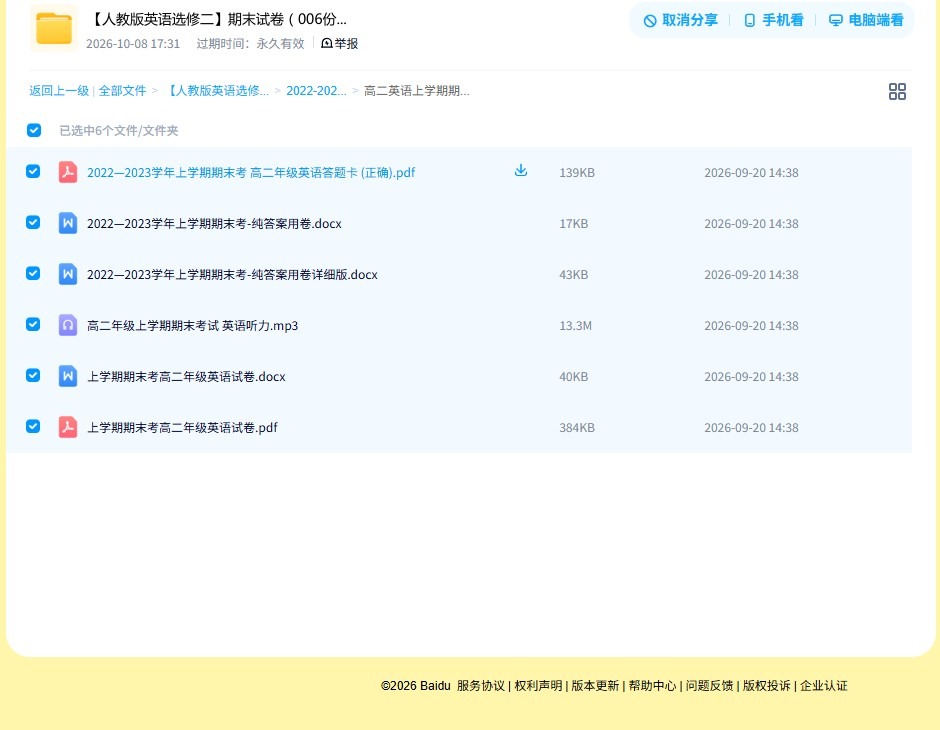Open 版本更新 footer link
This screenshot has height=730, width=940.
595,686
